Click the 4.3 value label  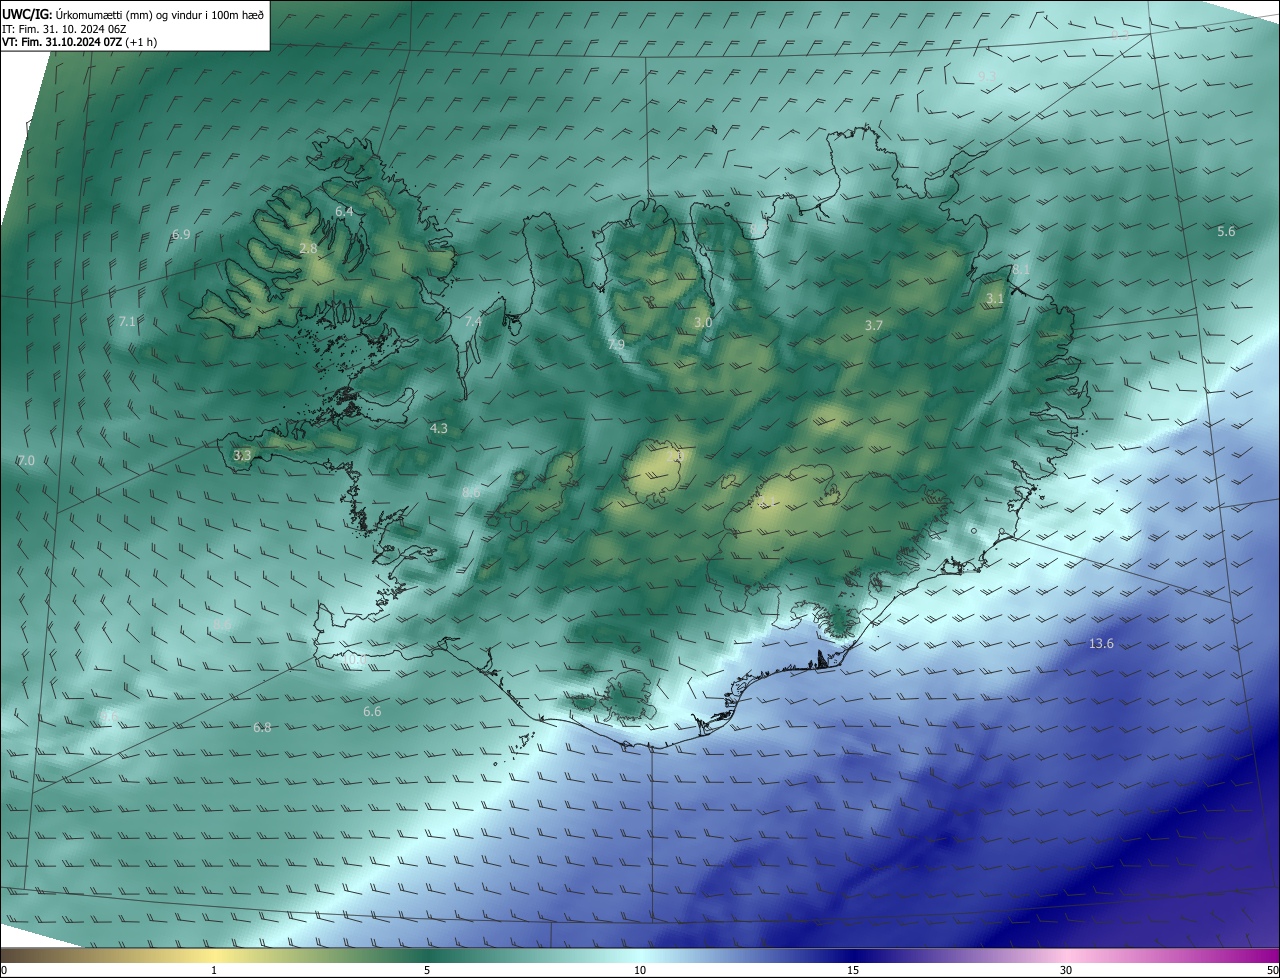[438, 428]
